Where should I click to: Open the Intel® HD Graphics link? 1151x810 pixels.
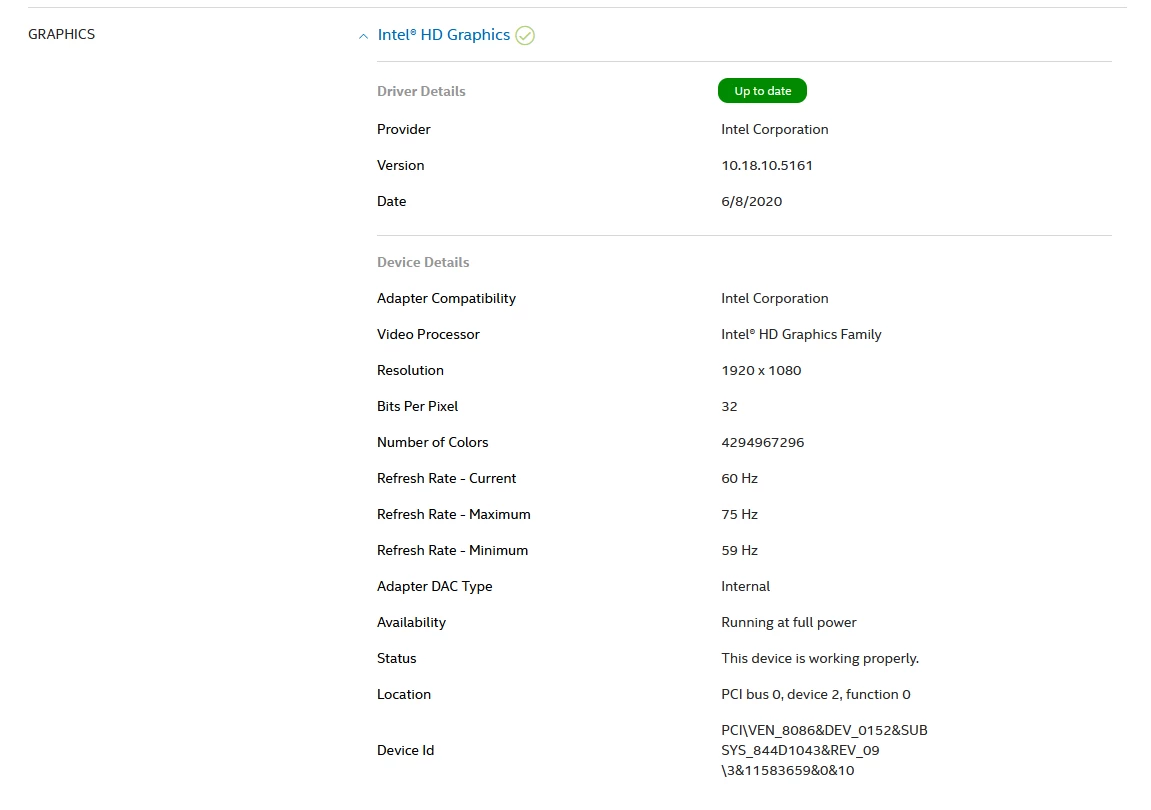(443, 35)
